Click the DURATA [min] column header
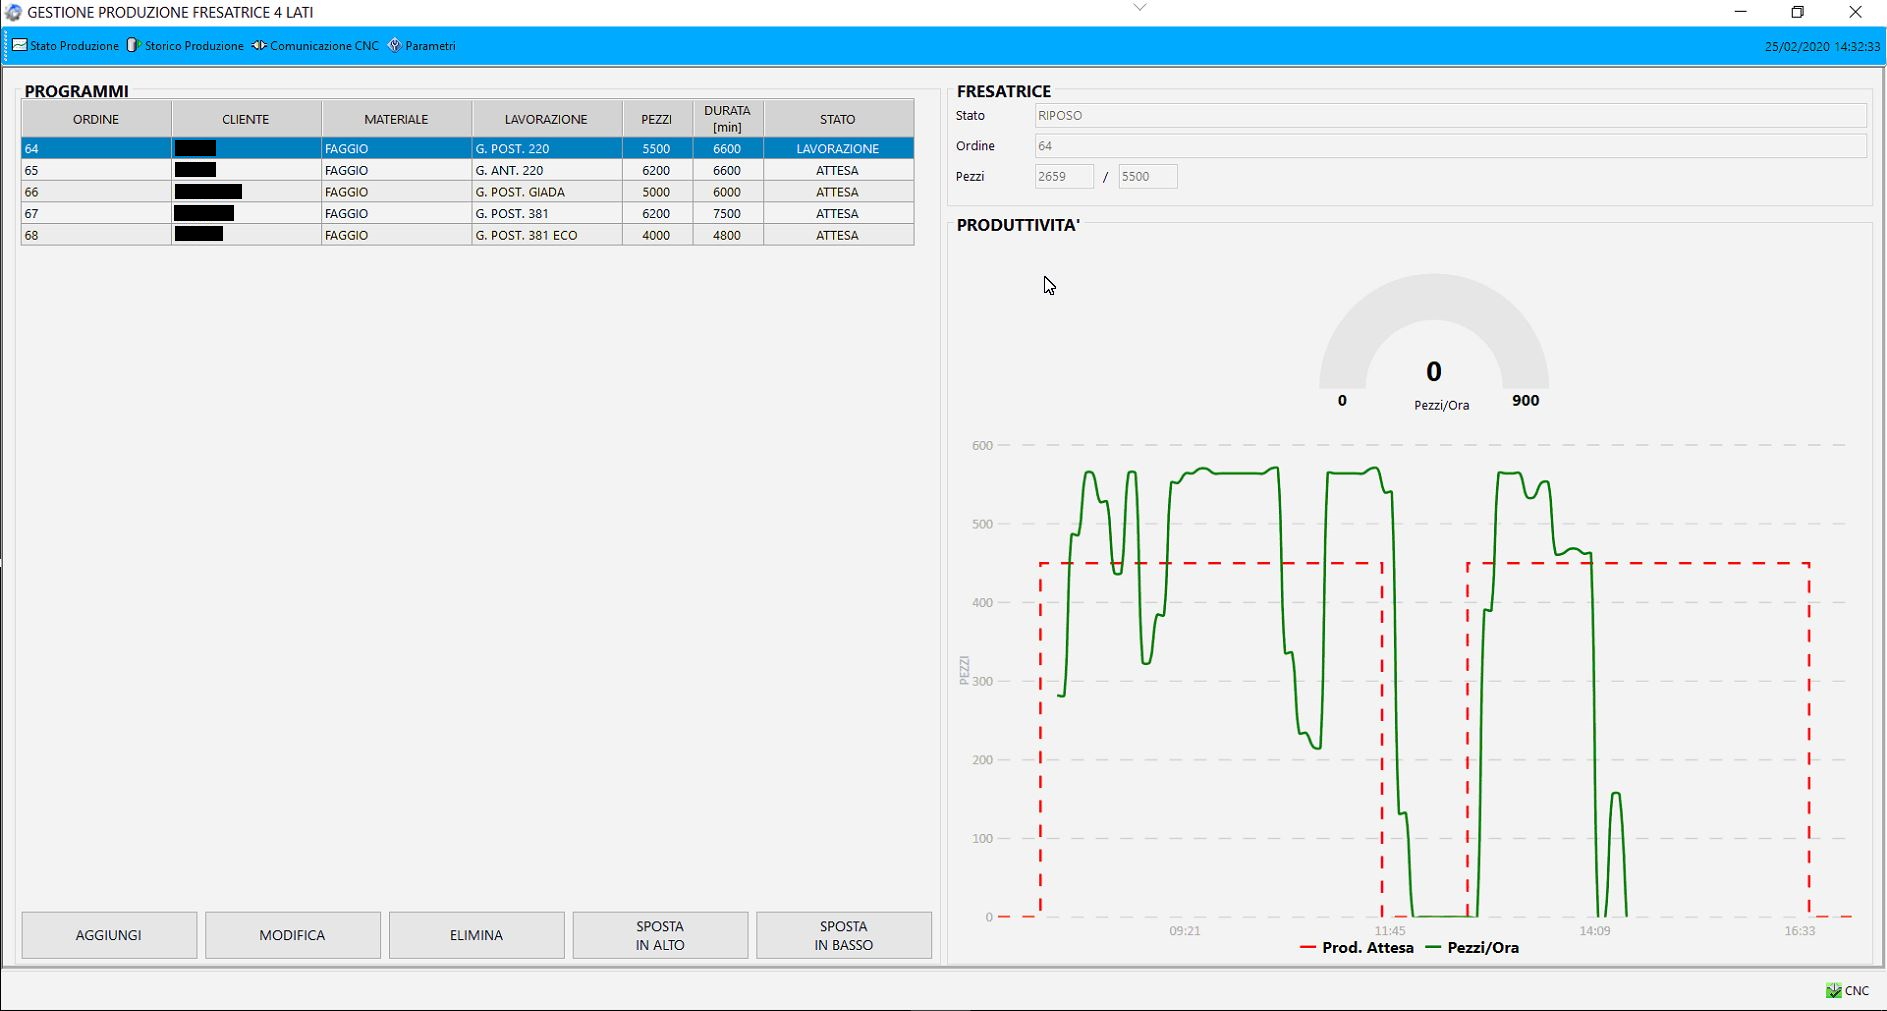This screenshot has height=1011, width=1887. point(728,119)
